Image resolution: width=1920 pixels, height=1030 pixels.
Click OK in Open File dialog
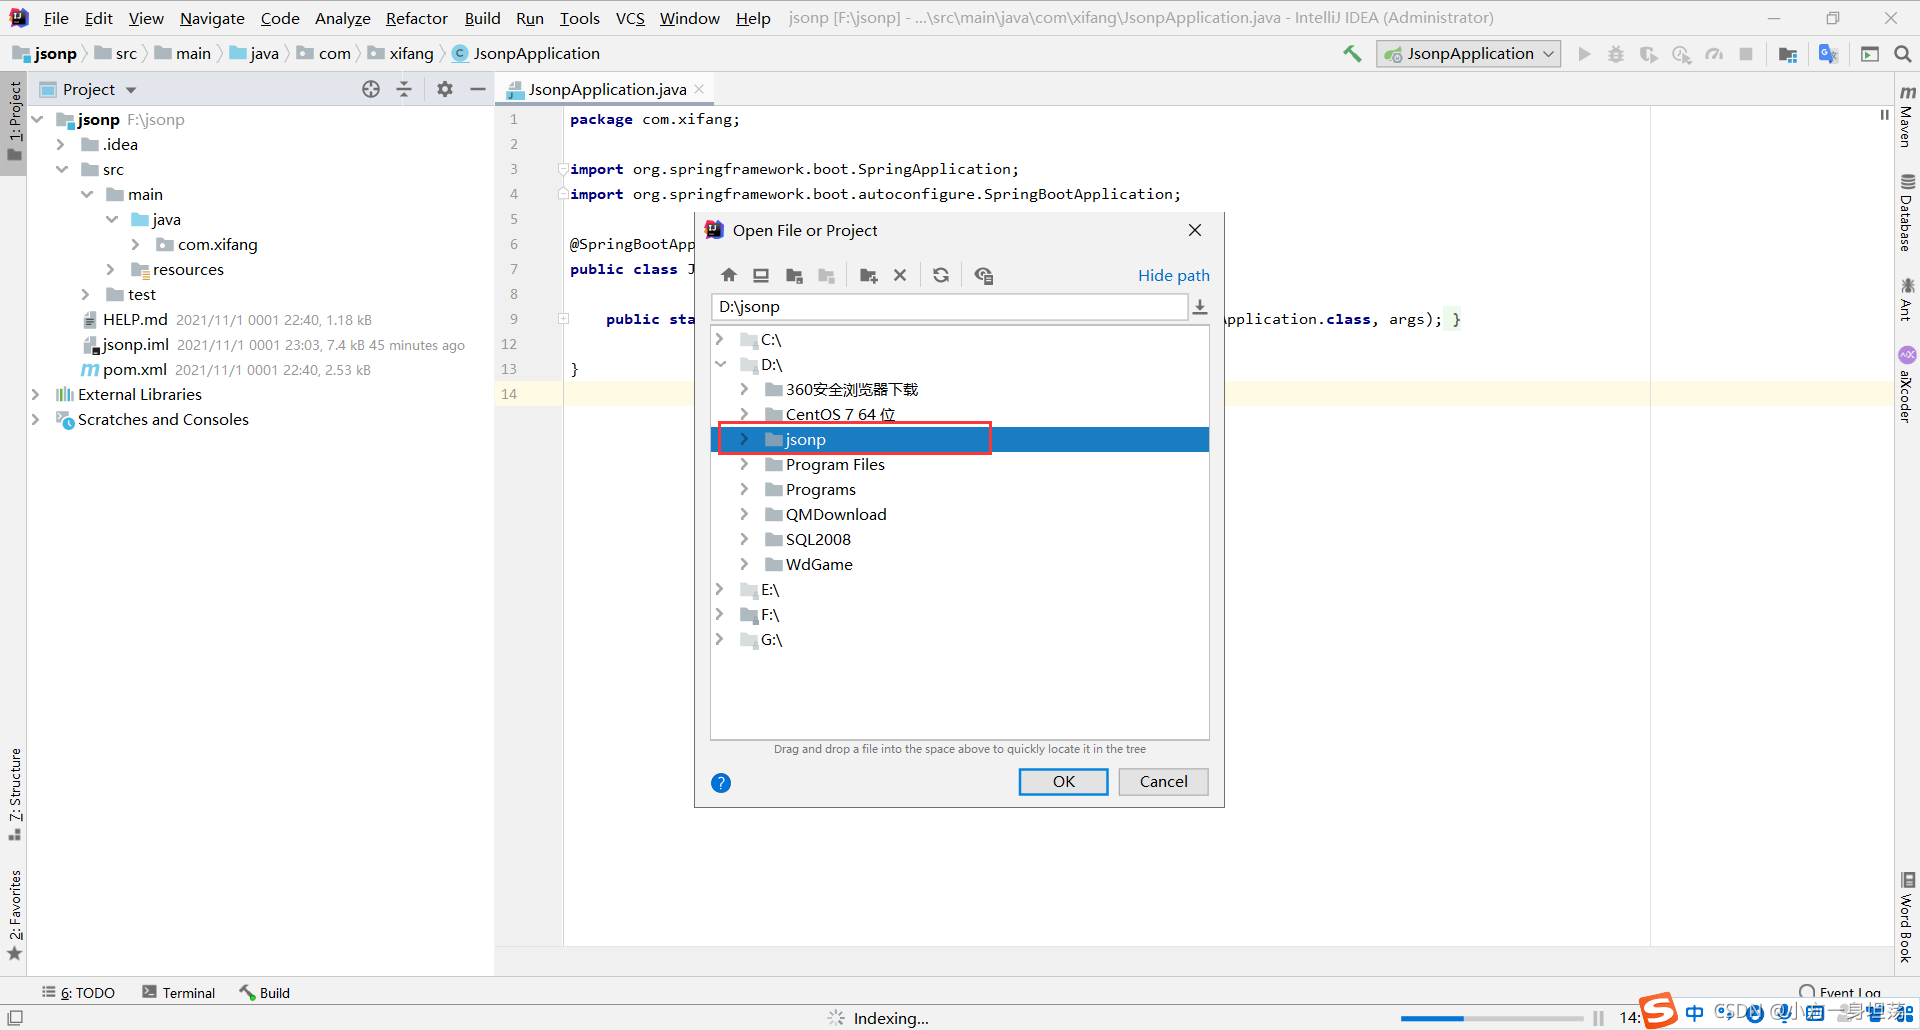[1063, 782]
